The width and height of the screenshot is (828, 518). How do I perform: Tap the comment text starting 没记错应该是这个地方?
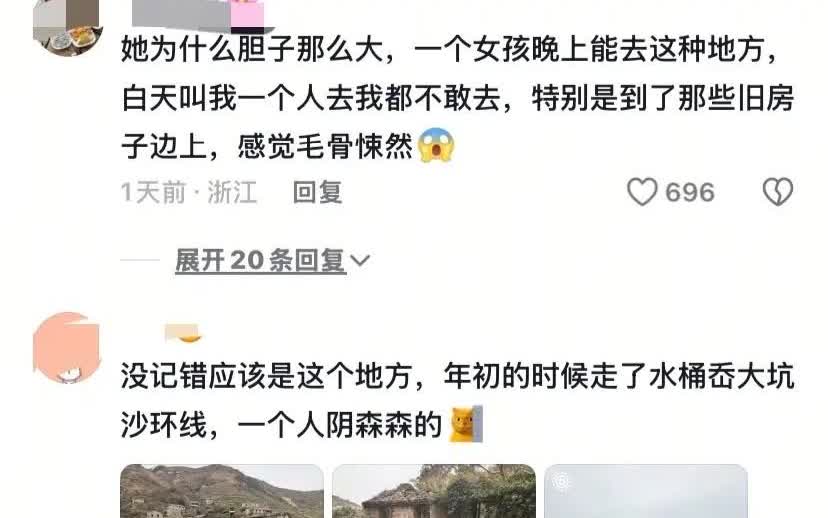coord(457,400)
